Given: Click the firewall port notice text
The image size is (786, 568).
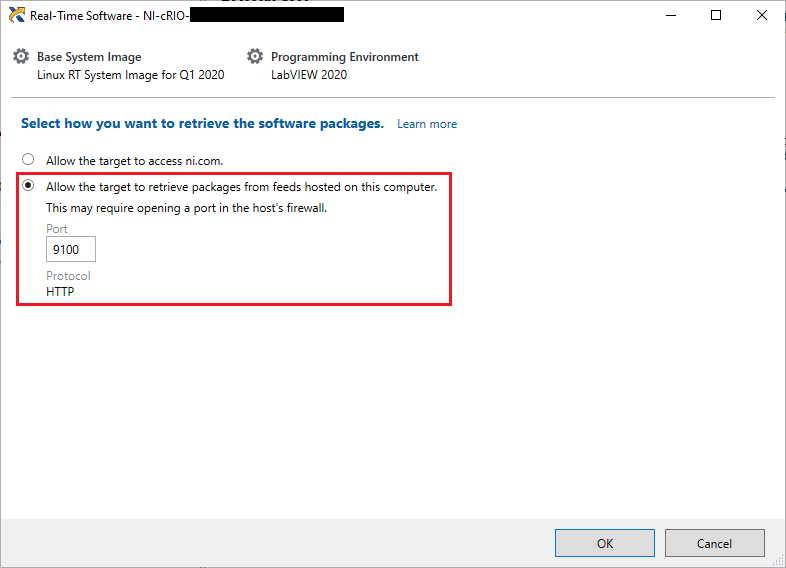Looking at the screenshot, I should click(x=186, y=208).
